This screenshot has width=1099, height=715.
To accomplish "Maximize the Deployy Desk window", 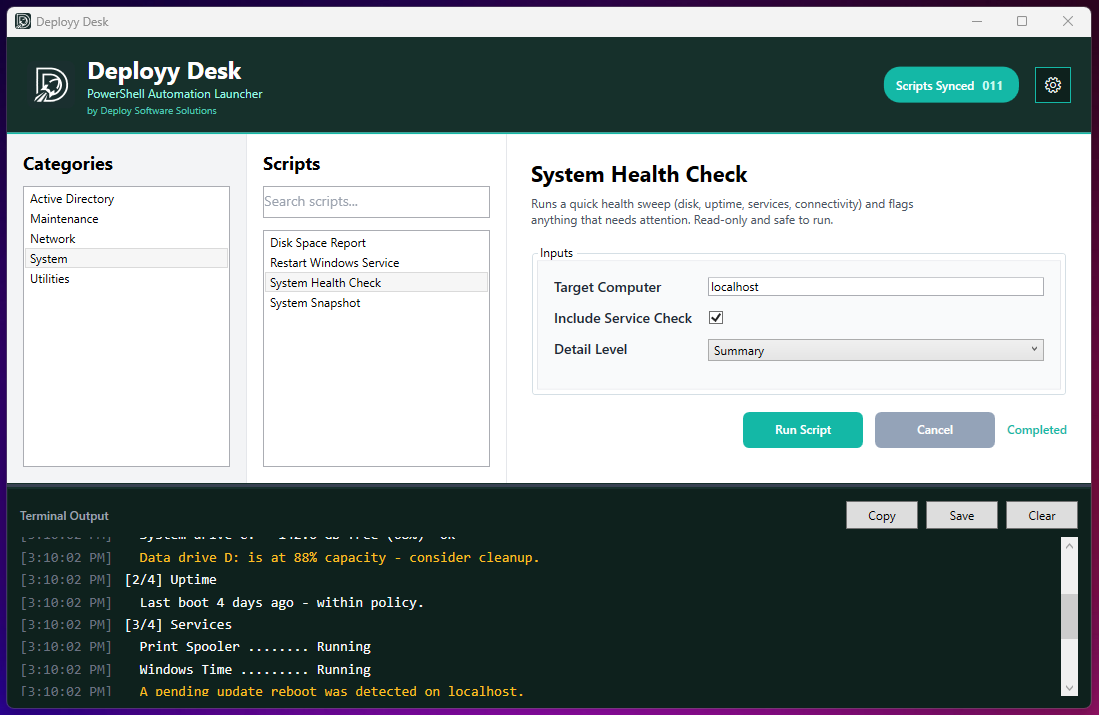I will tap(1022, 21).
